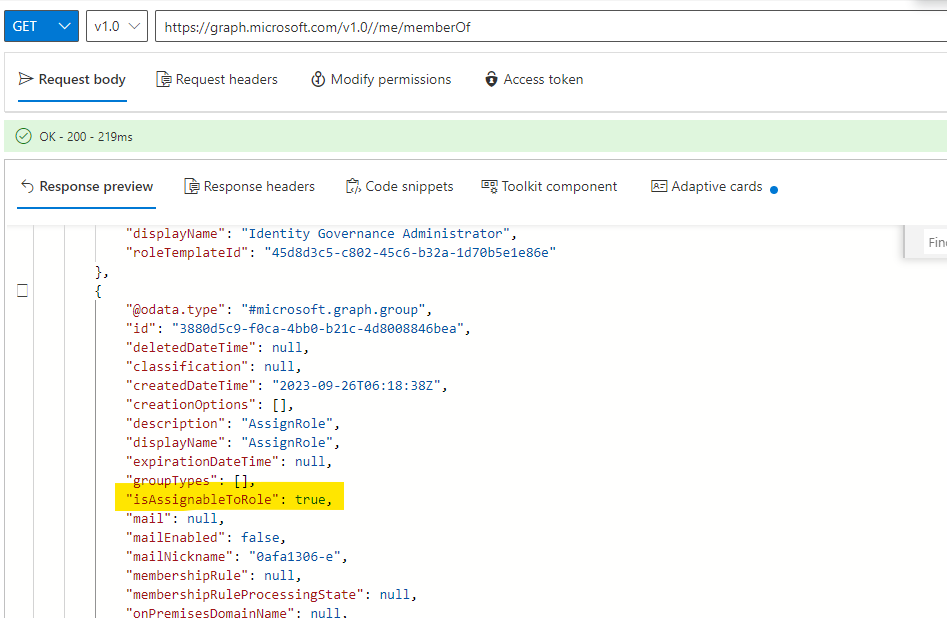Click the group id "3880d5c9-f0ca-4bb0-b21c-4d8008846bea"
The width and height of the screenshot is (947, 618).
pos(318,329)
